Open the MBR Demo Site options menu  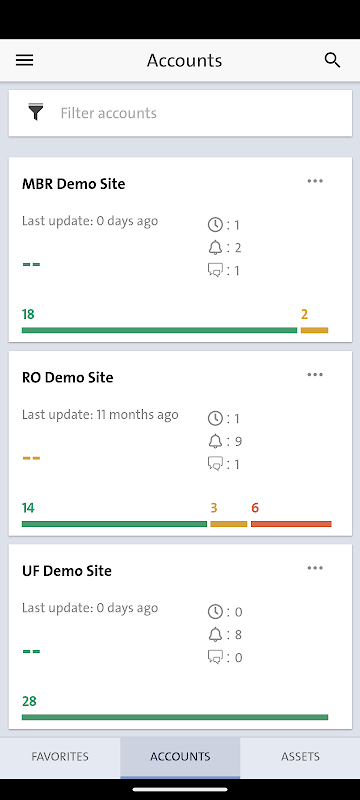[315, 181]
